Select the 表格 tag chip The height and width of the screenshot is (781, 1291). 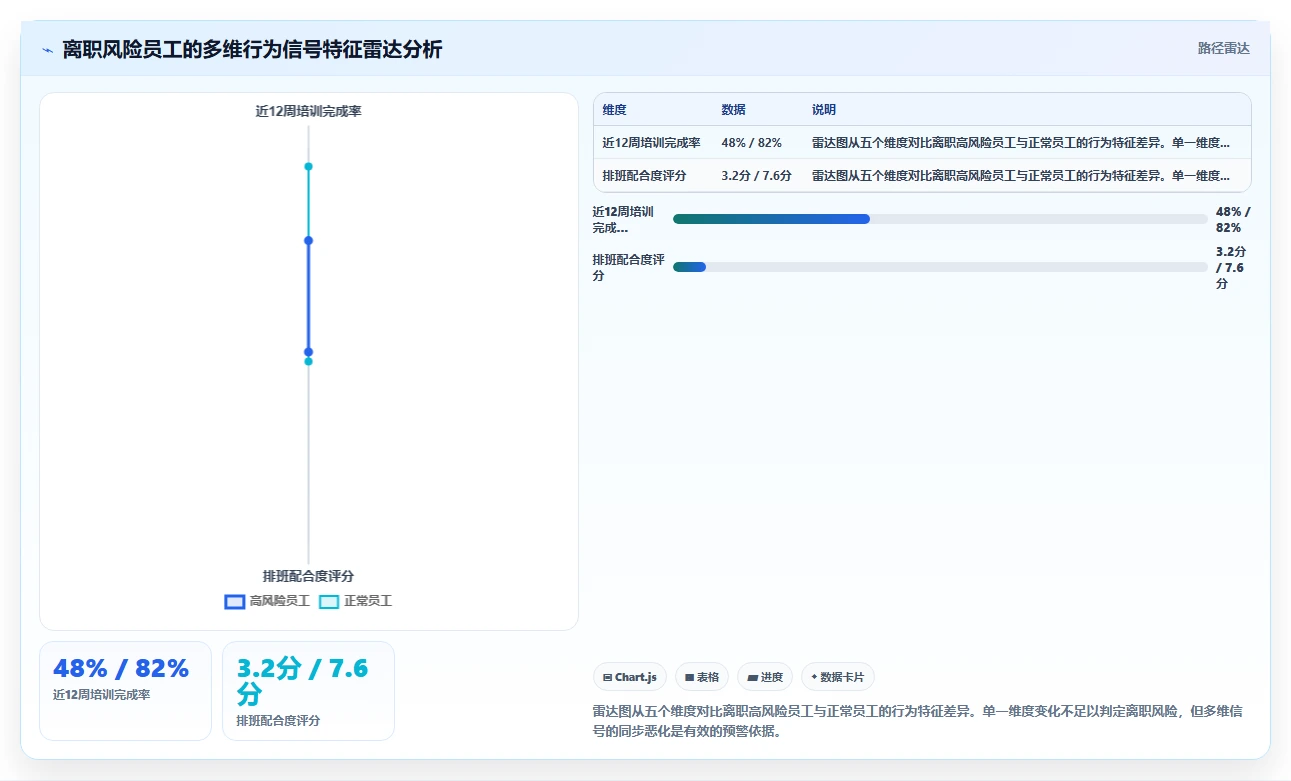coord(702,677)
